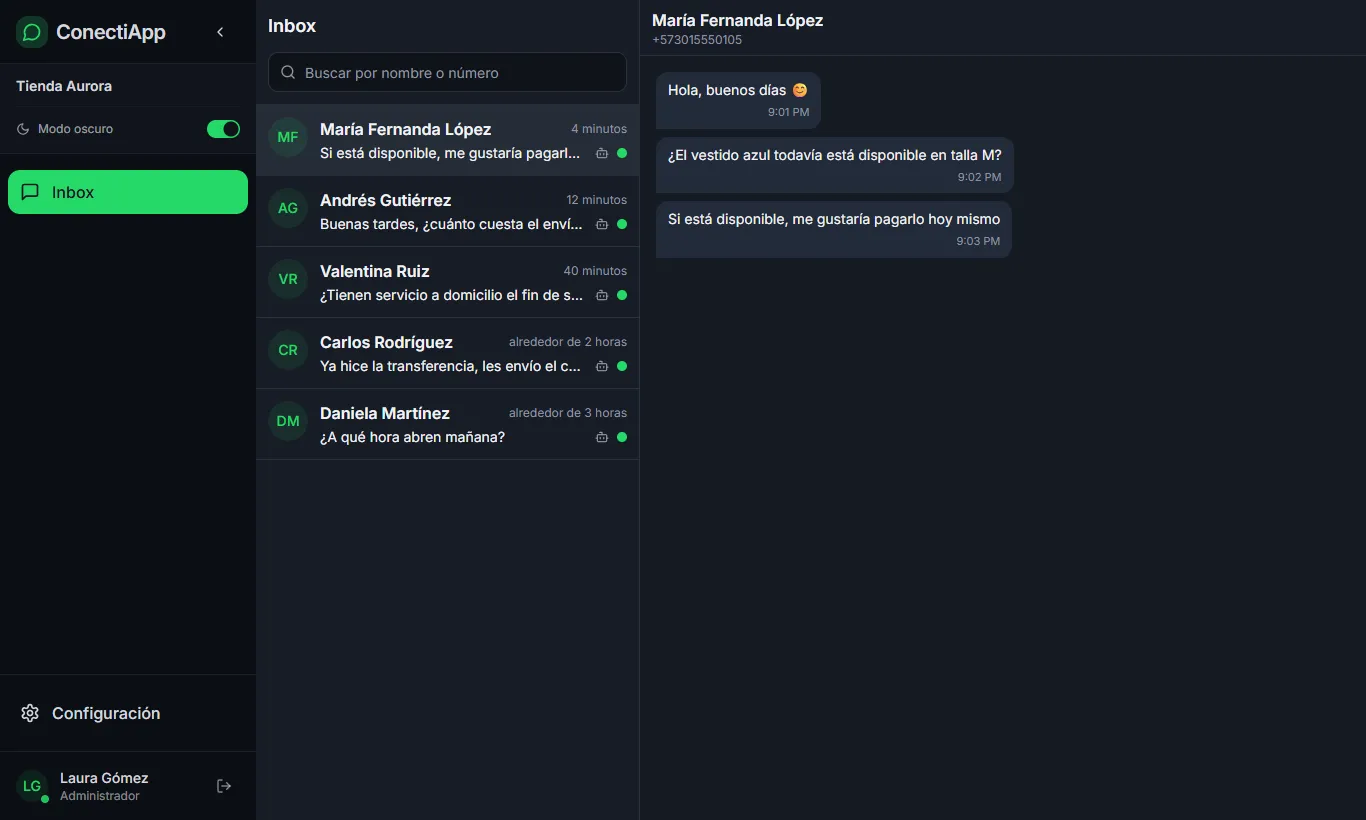The height and width of the screenshot is (820, 1366).
Task: Click the bot icon on María Fernanda López row
Action: [x=602, y=153]
